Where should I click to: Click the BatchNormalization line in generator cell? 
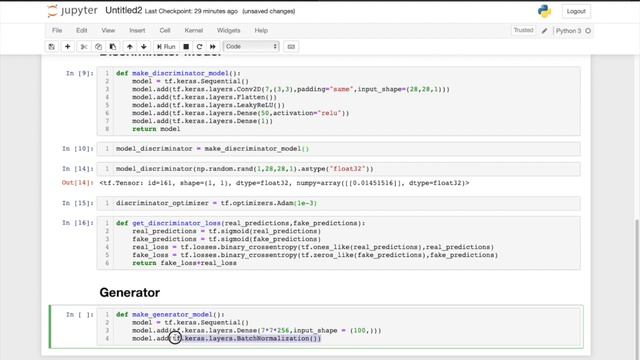227,339
